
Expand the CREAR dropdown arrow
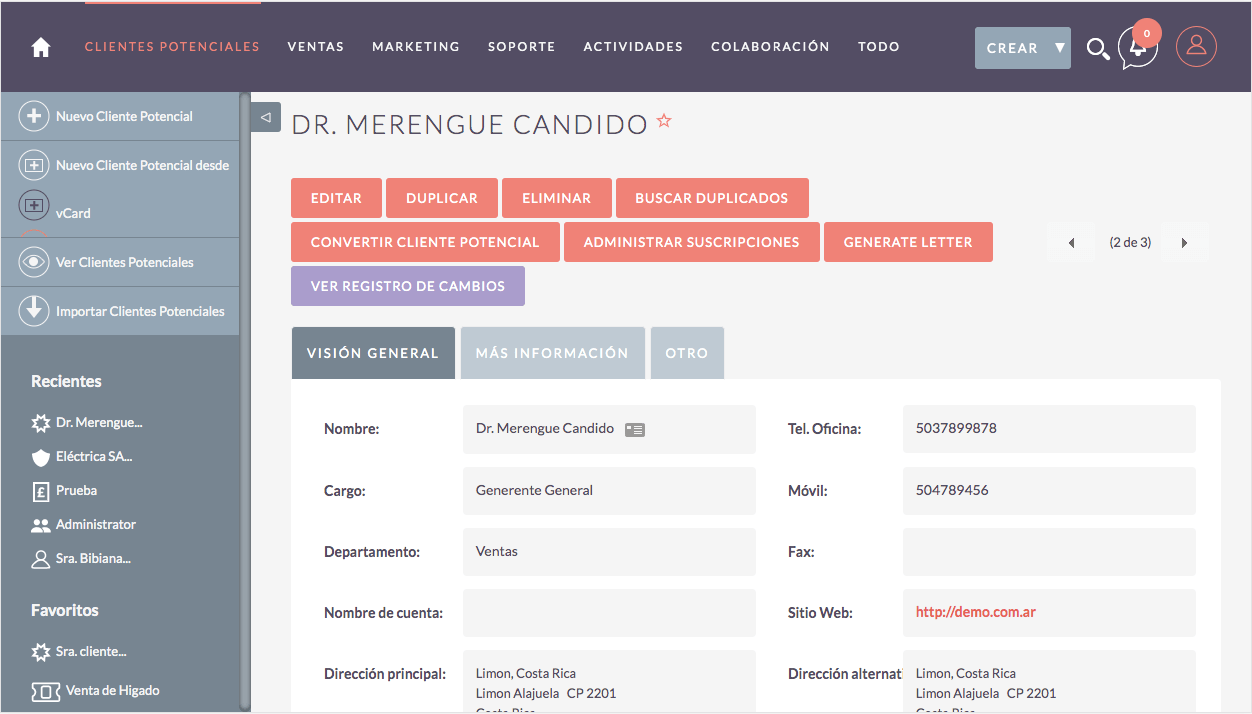(1059, 48)
